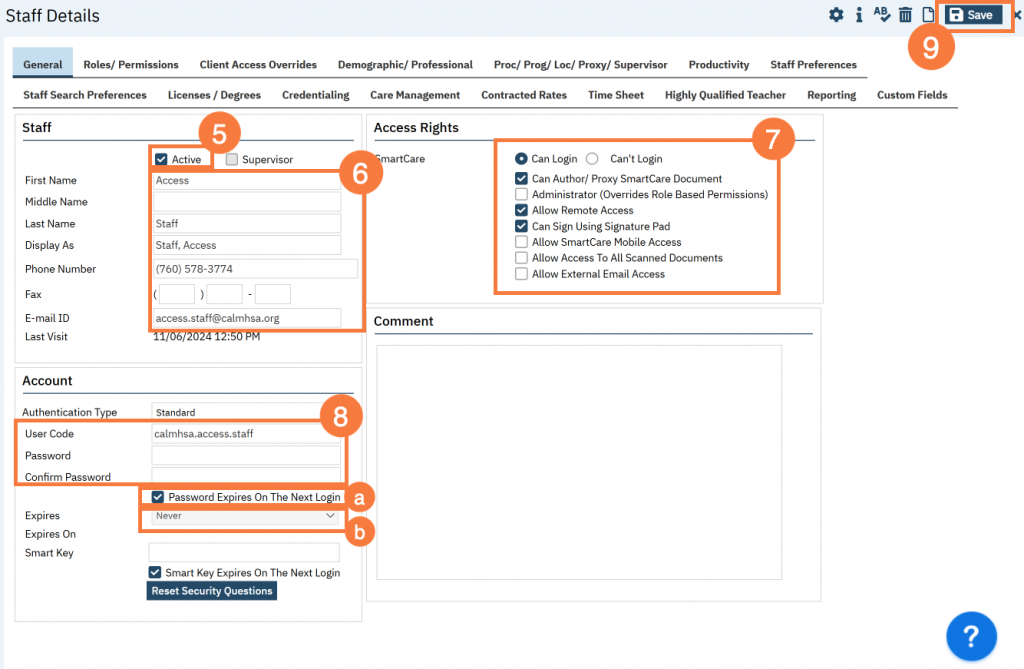Image resolution: width=1024 pixels, height=669 pixels.
Task: Open the blue help question mark
Action: 971,636
